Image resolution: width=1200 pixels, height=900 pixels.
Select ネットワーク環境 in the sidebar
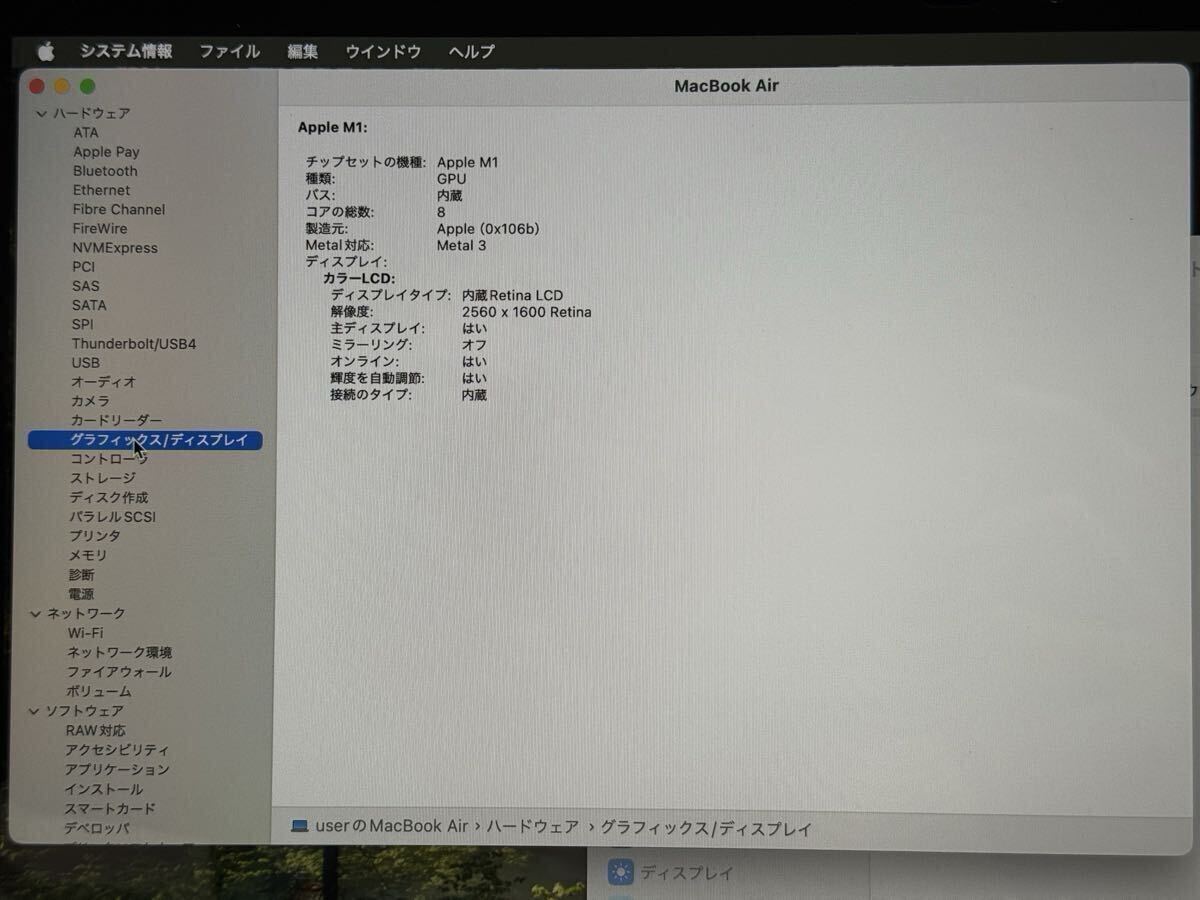(x=119, y=652)
